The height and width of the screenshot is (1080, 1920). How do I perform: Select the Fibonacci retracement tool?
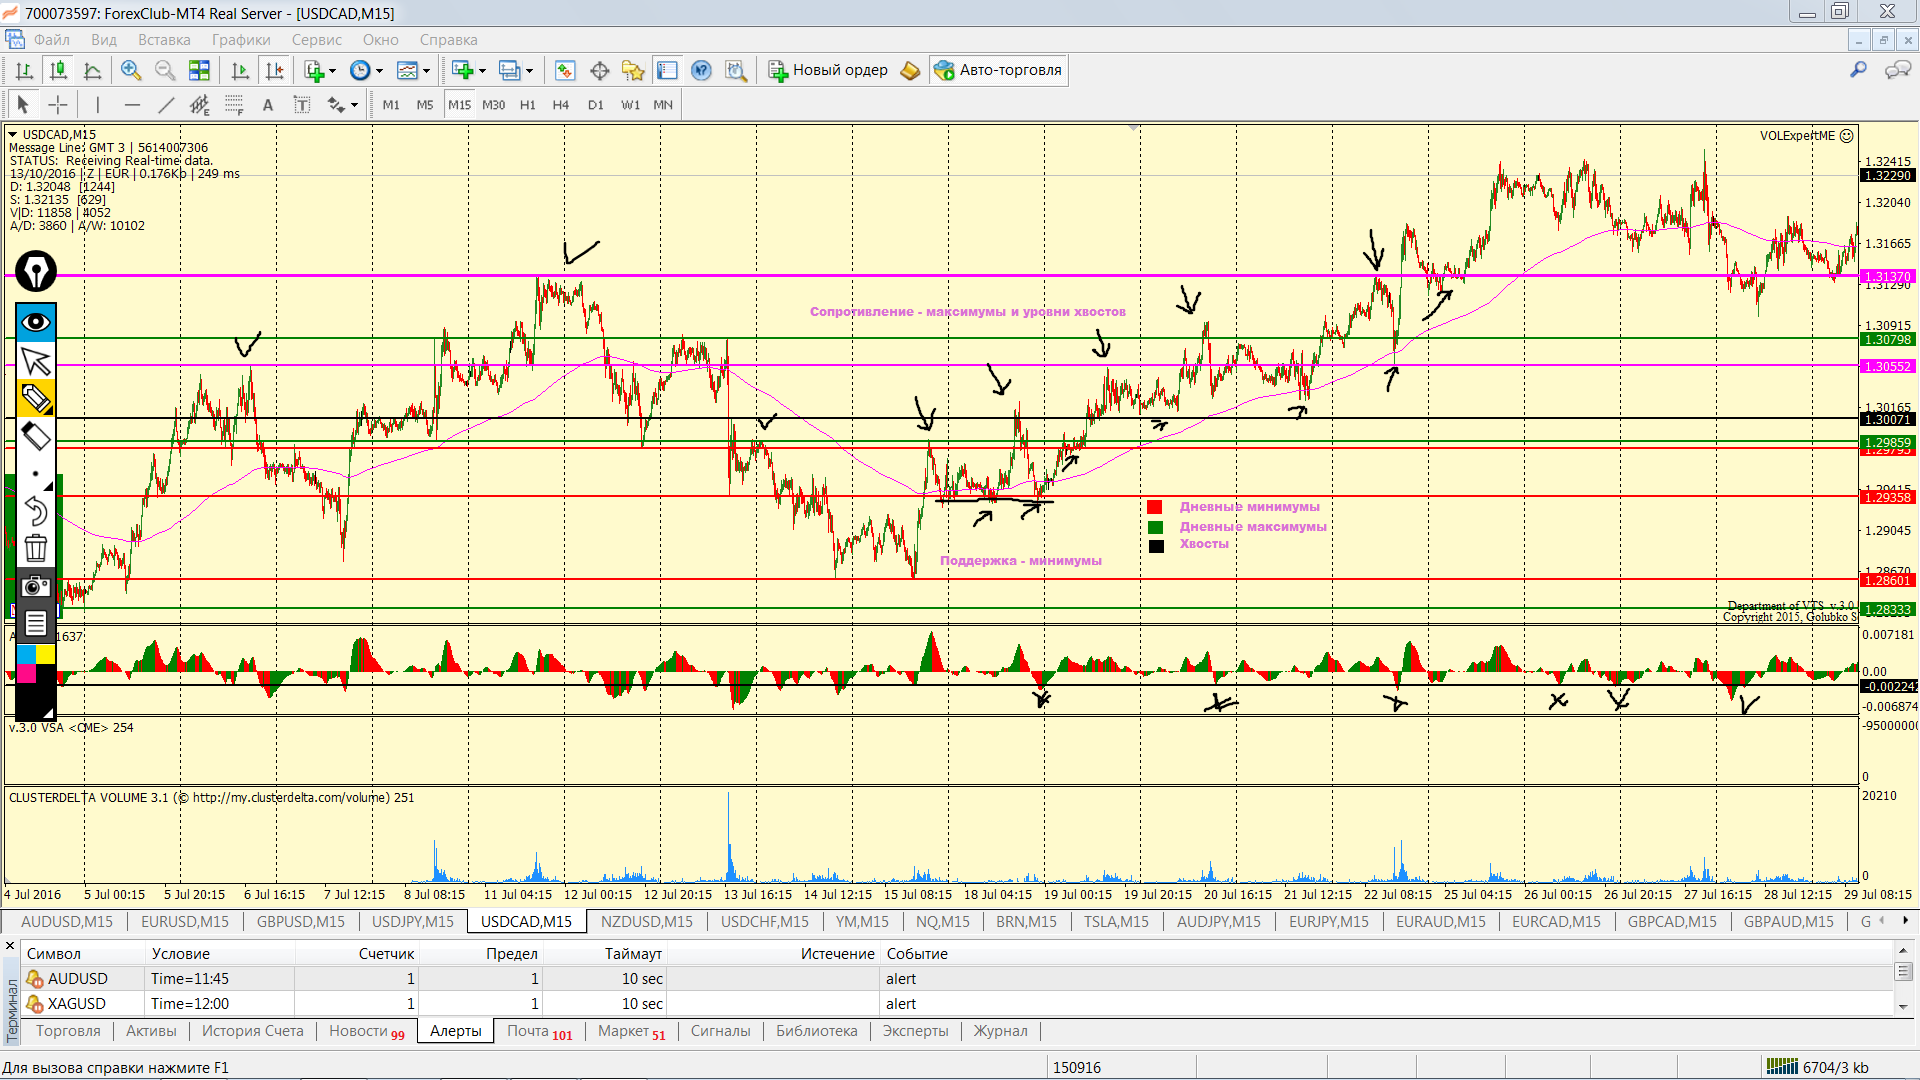pyautogui.click(x=234, y=104)
